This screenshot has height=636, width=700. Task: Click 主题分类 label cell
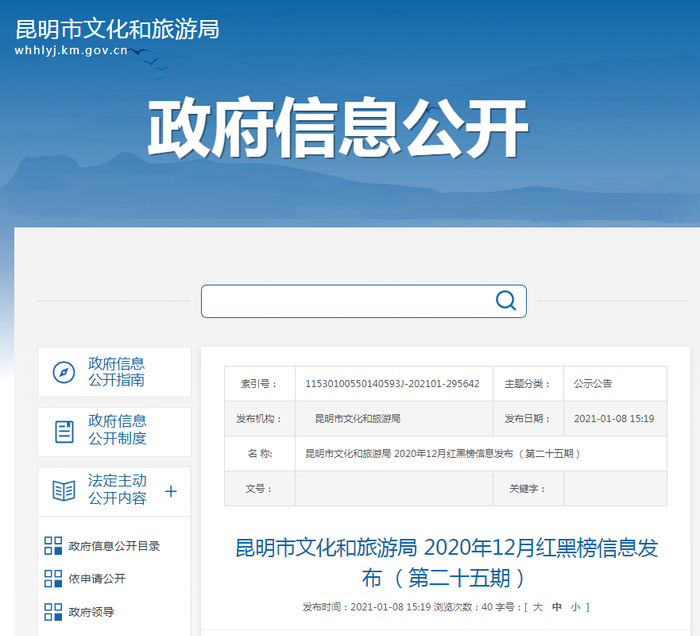pyautogui.click(x=528, y=384)
